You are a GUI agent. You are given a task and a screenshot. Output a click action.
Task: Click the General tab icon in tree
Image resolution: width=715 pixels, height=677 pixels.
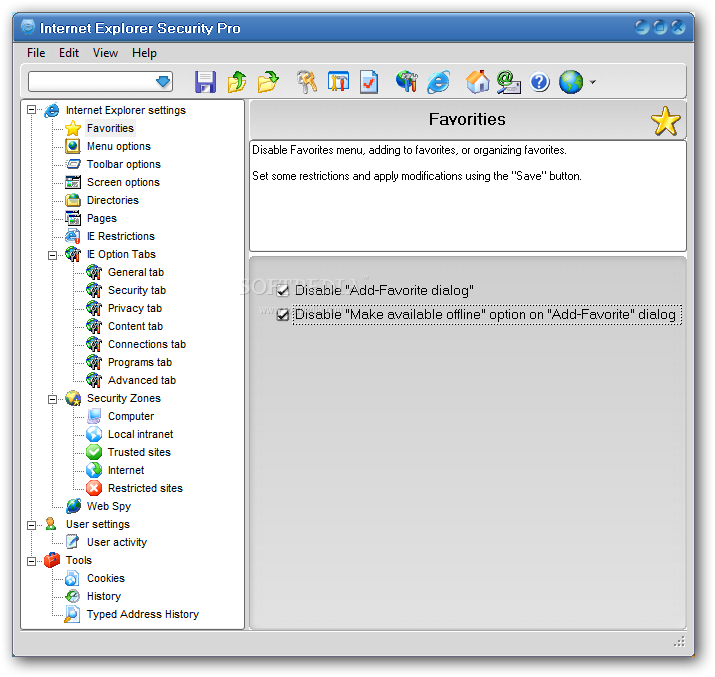coord(94,272)
